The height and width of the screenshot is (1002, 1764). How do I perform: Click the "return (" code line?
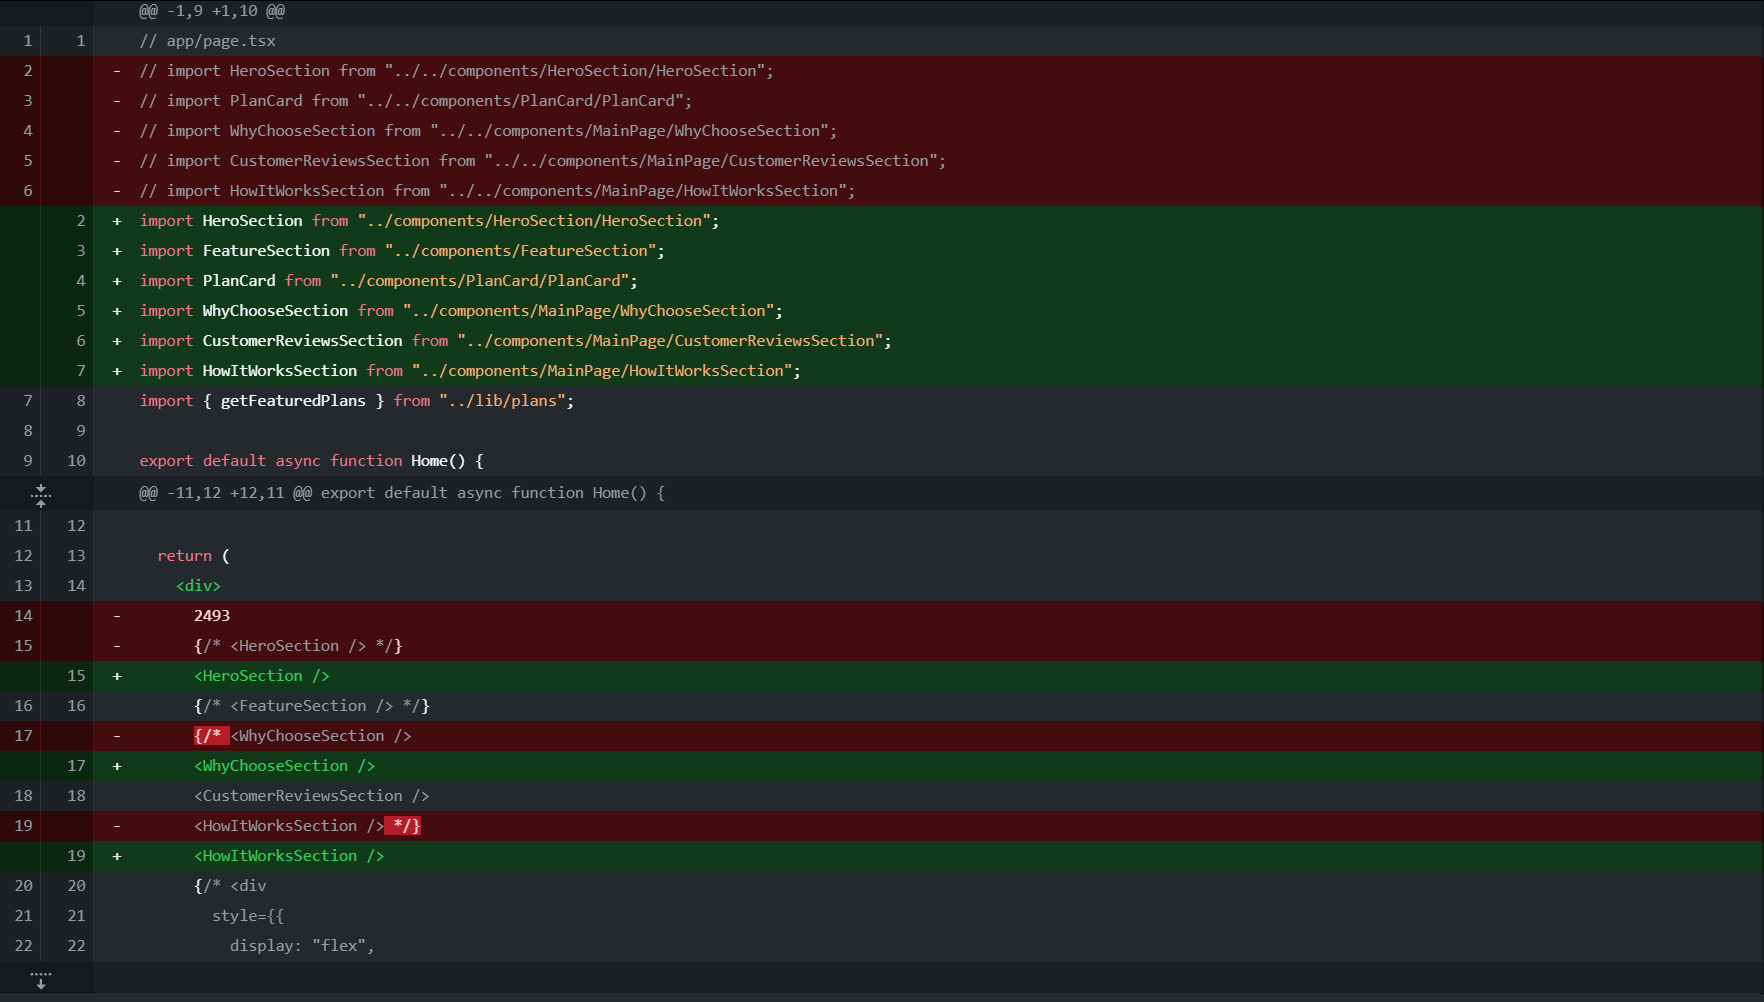point(193,556)
